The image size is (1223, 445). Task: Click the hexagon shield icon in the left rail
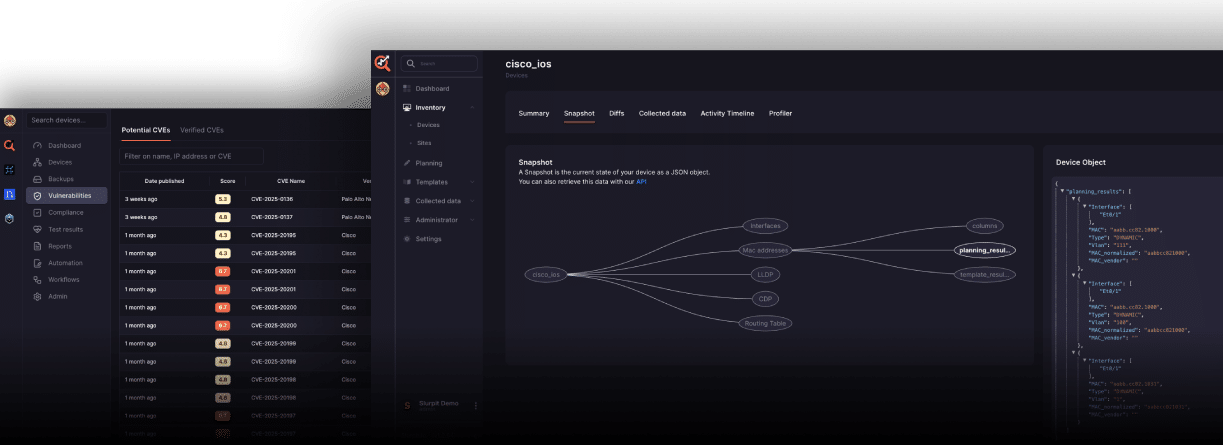(10, 217)
